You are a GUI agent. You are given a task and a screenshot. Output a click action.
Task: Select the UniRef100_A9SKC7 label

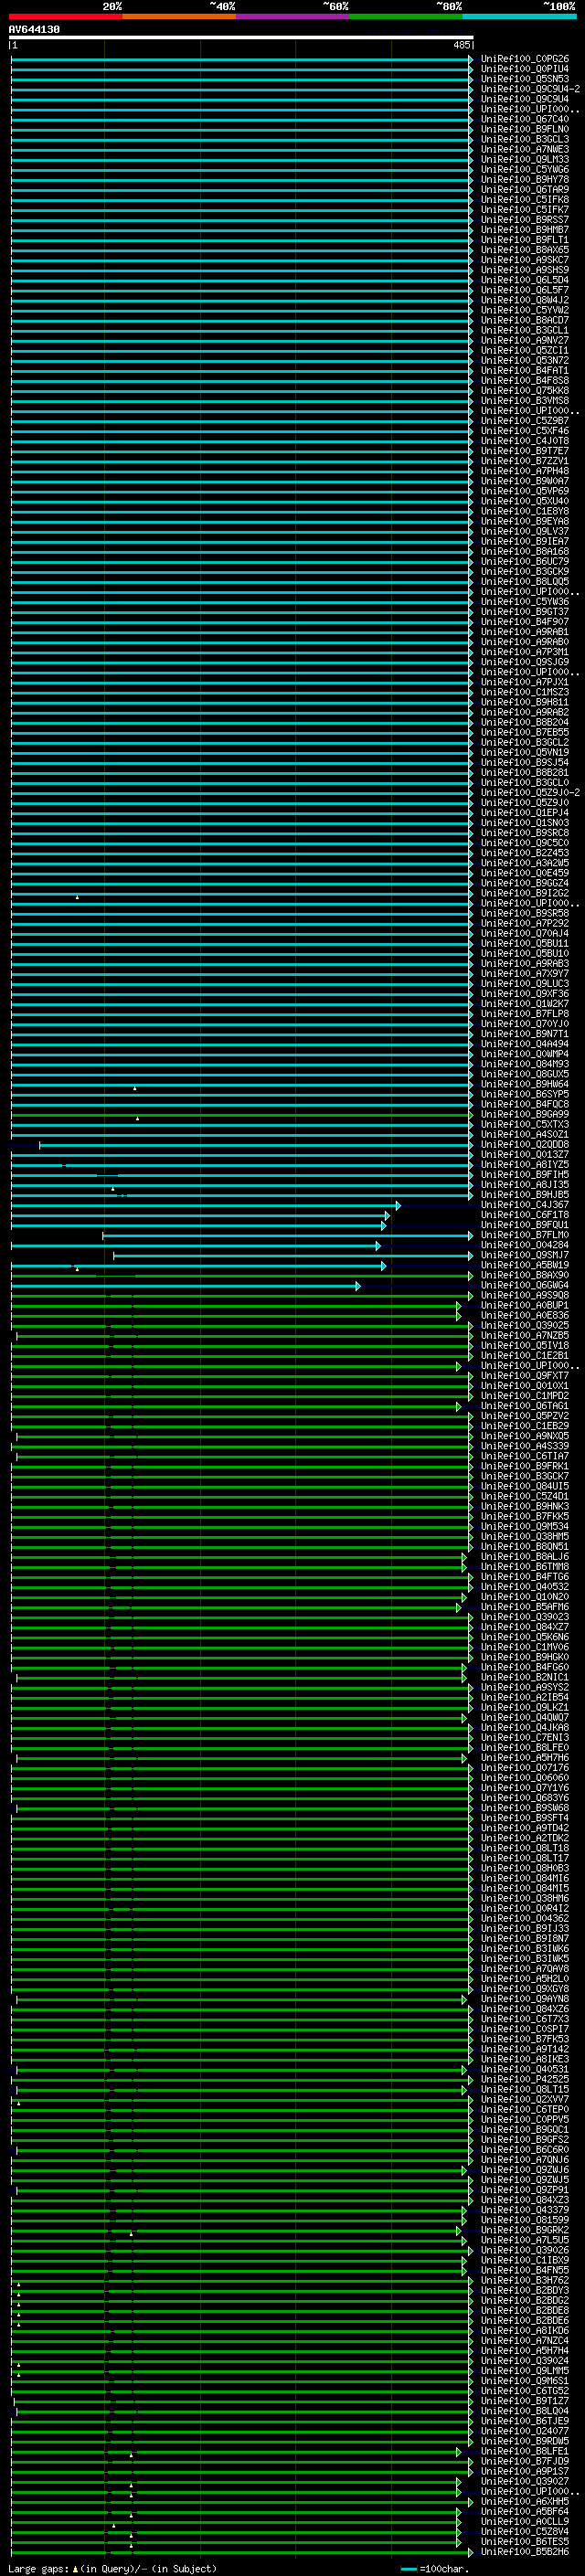(x=524, y=260)
